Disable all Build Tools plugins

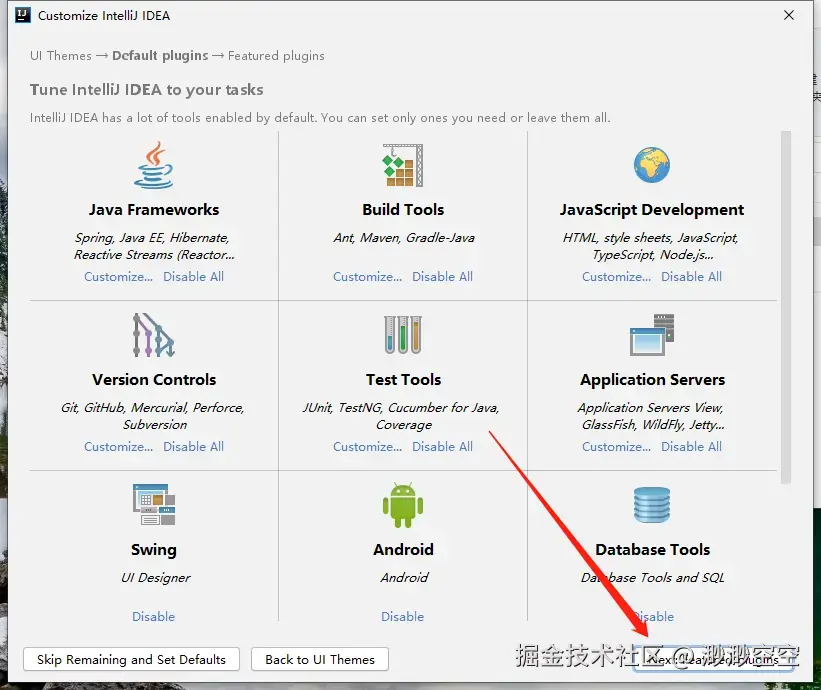tap(442, 276)
